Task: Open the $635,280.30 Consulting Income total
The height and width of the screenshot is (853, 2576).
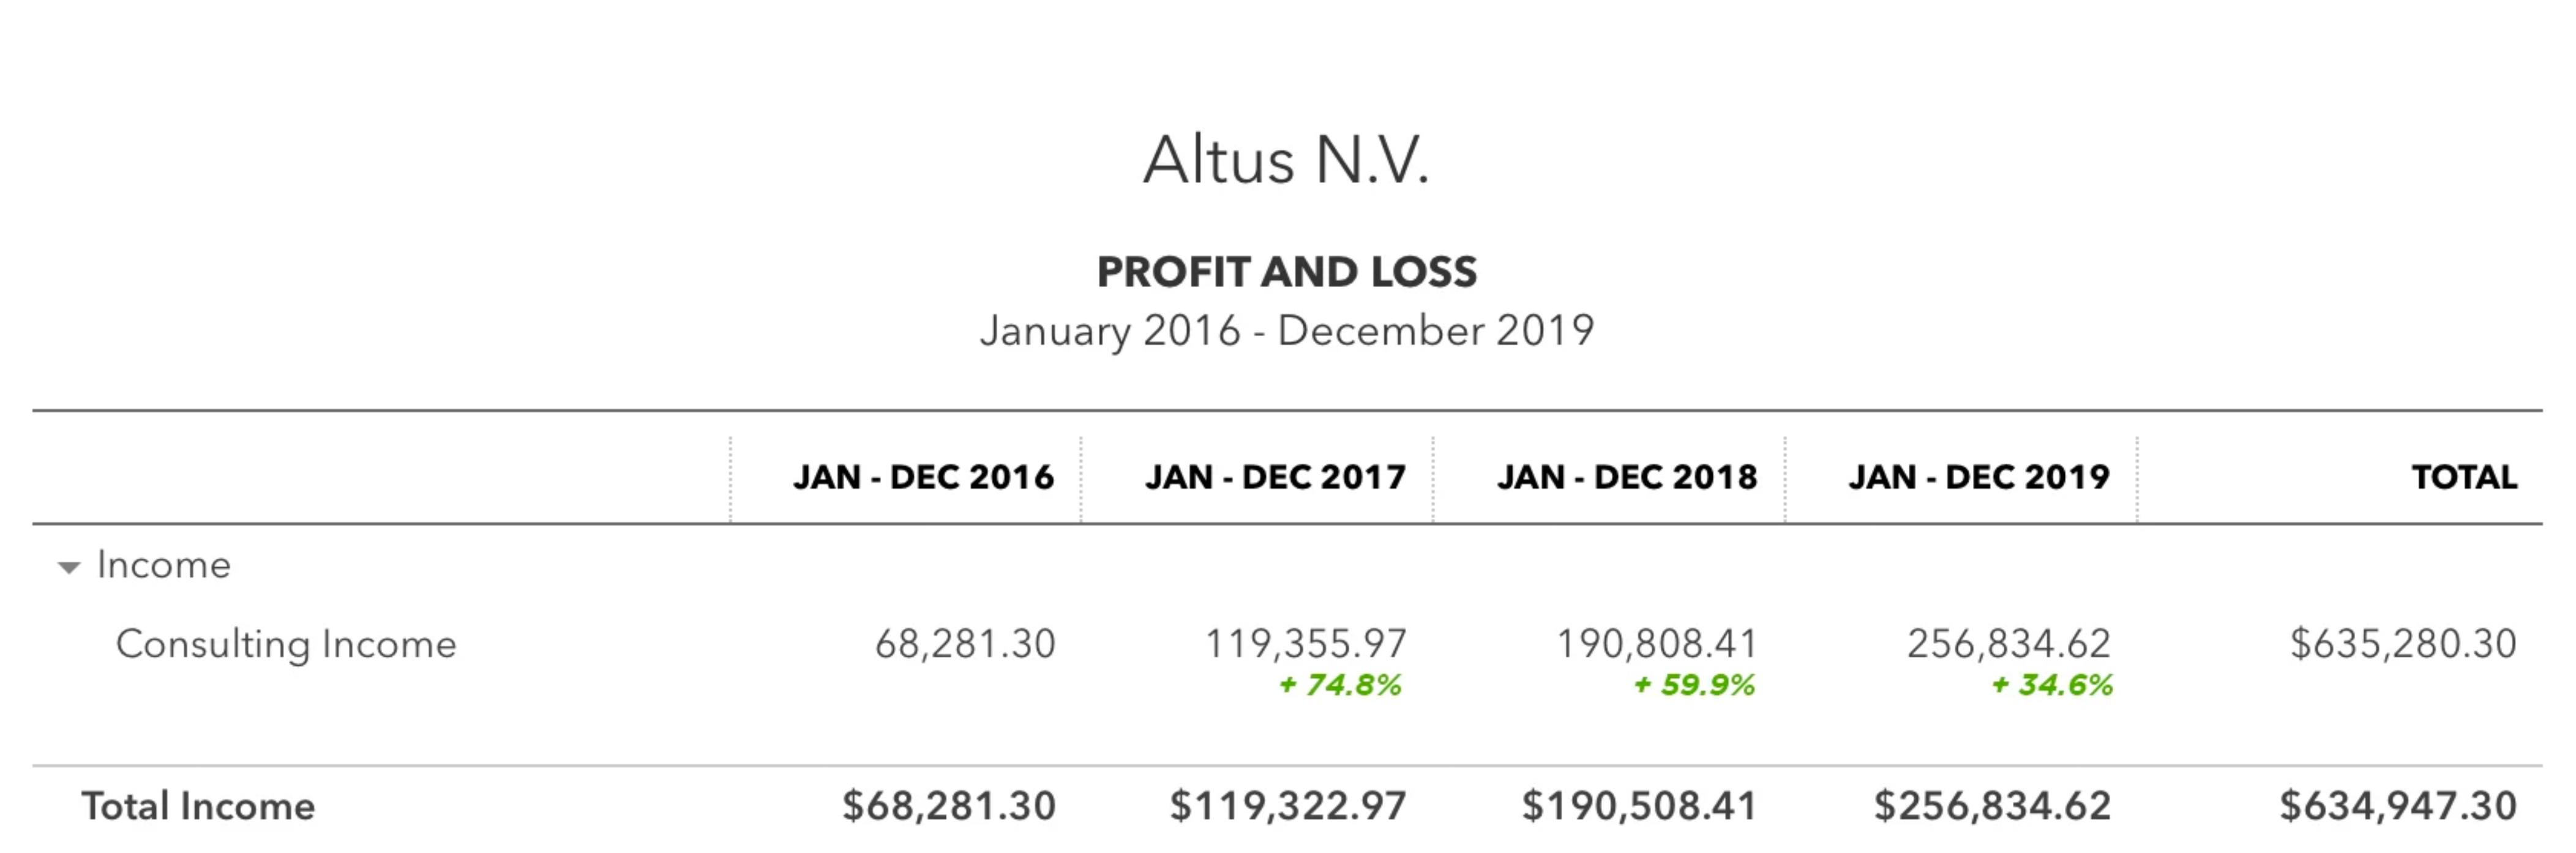Action: click(x=2403, y=644)
